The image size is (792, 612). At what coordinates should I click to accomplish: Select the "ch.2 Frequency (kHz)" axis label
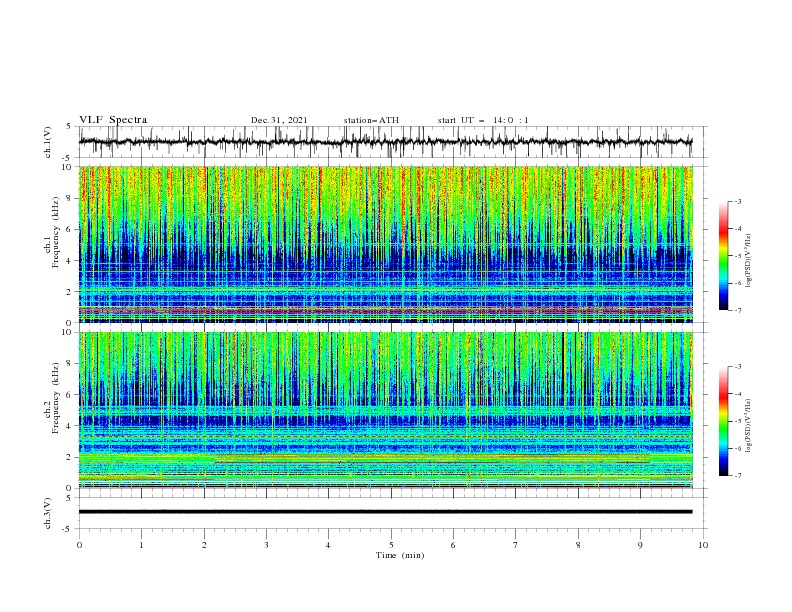52,397
